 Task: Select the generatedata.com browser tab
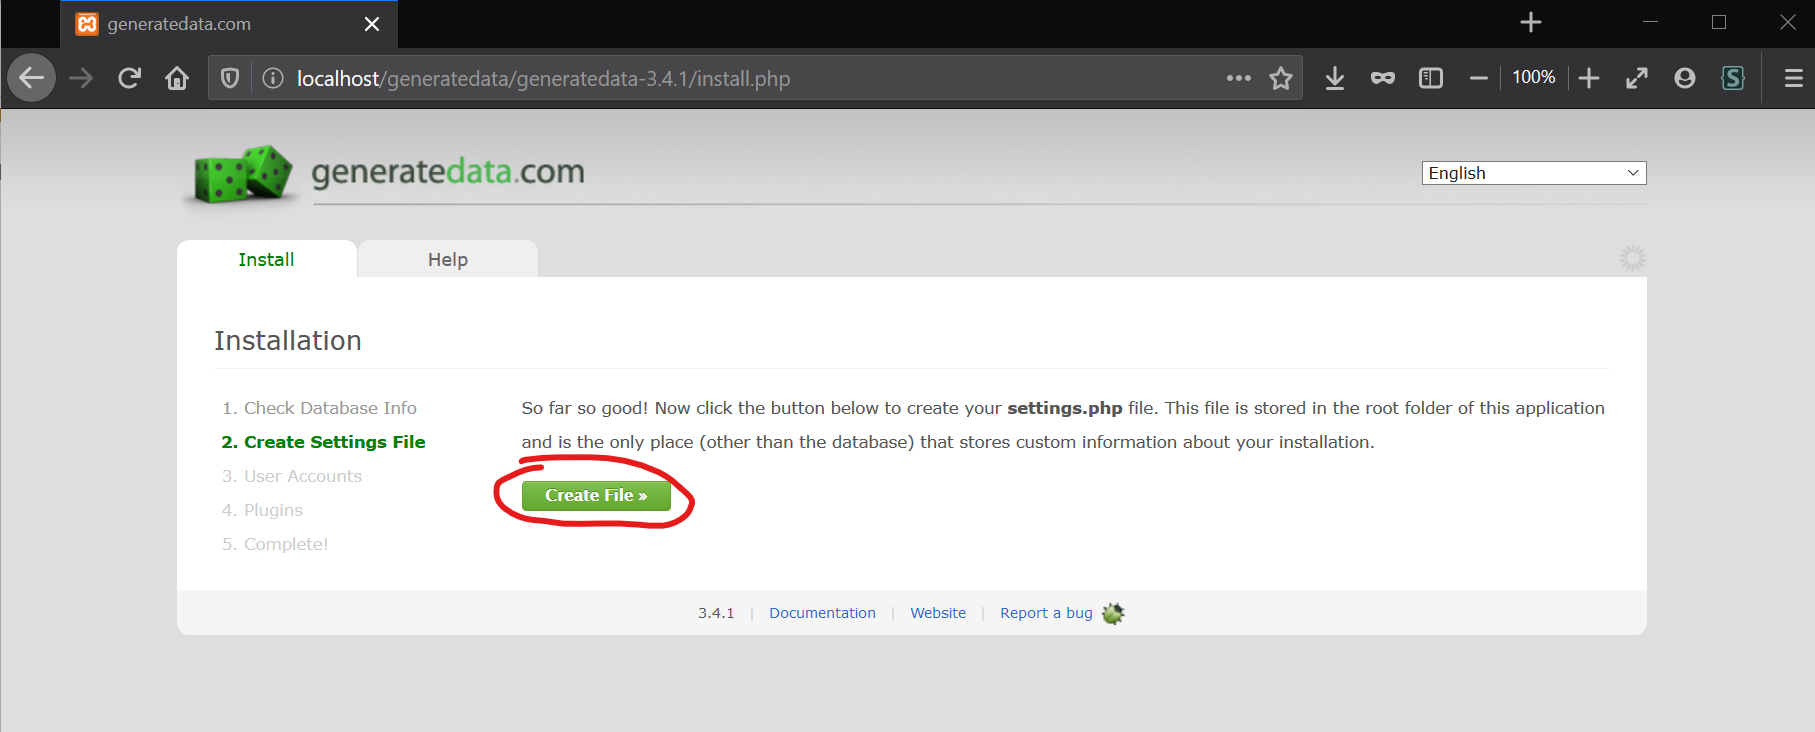229,24
